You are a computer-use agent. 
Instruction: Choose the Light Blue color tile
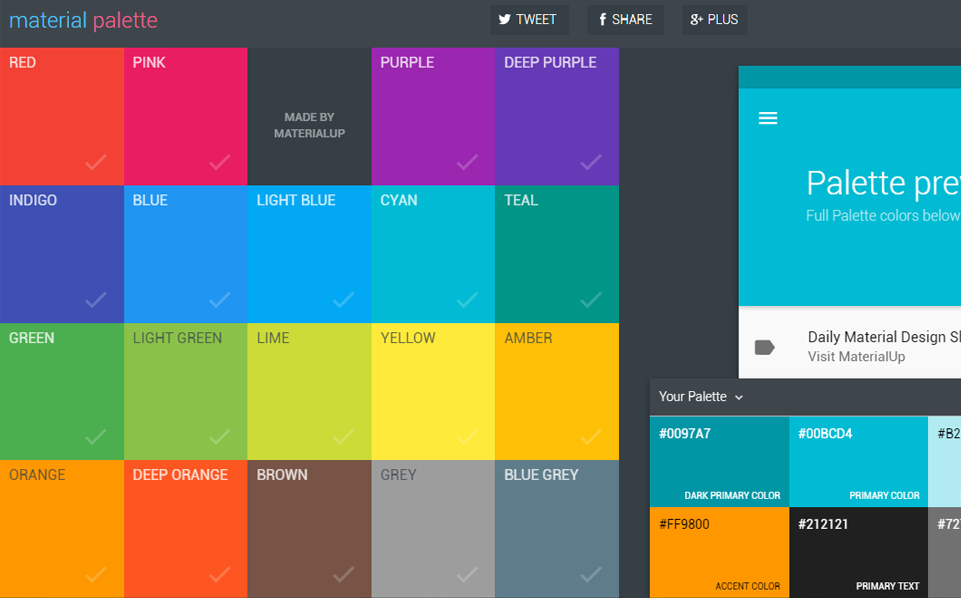[309, 253]
